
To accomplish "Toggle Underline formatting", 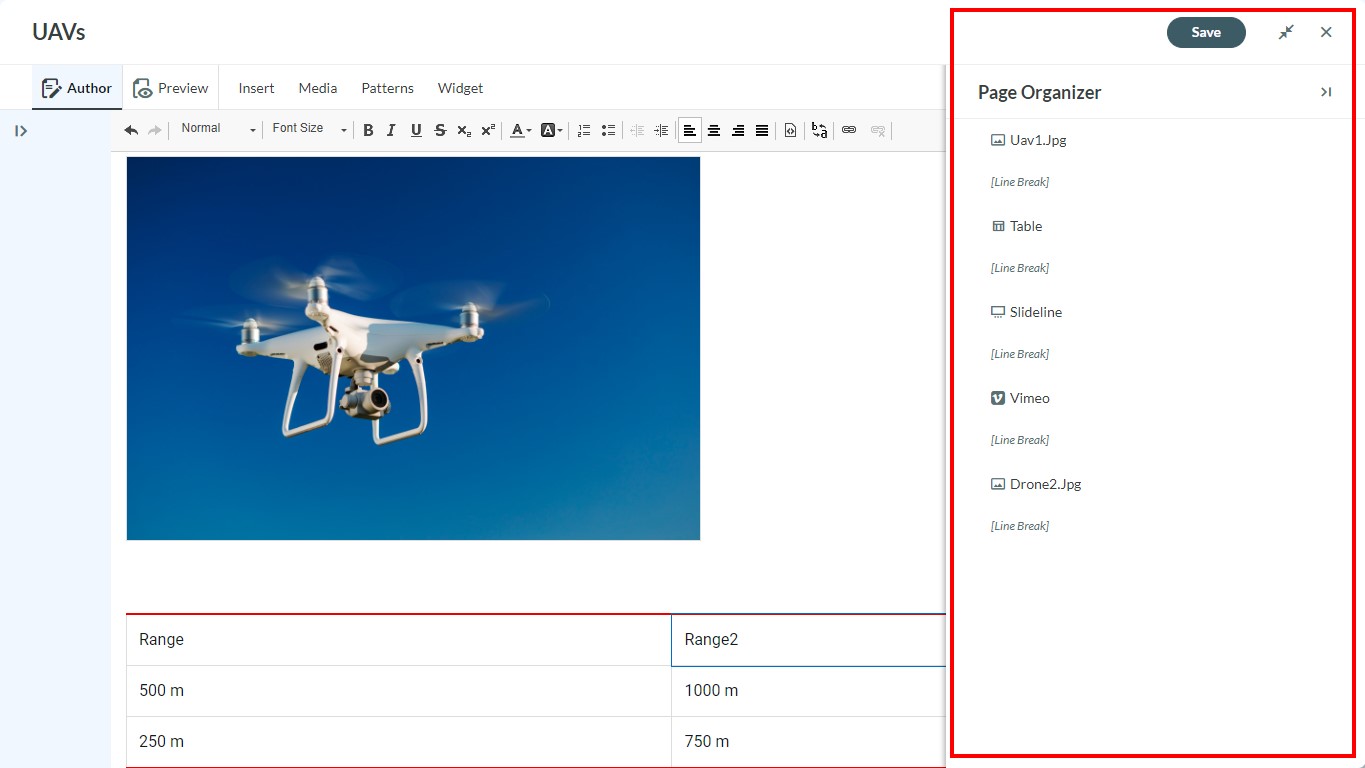I will click(x=416, y=130).
